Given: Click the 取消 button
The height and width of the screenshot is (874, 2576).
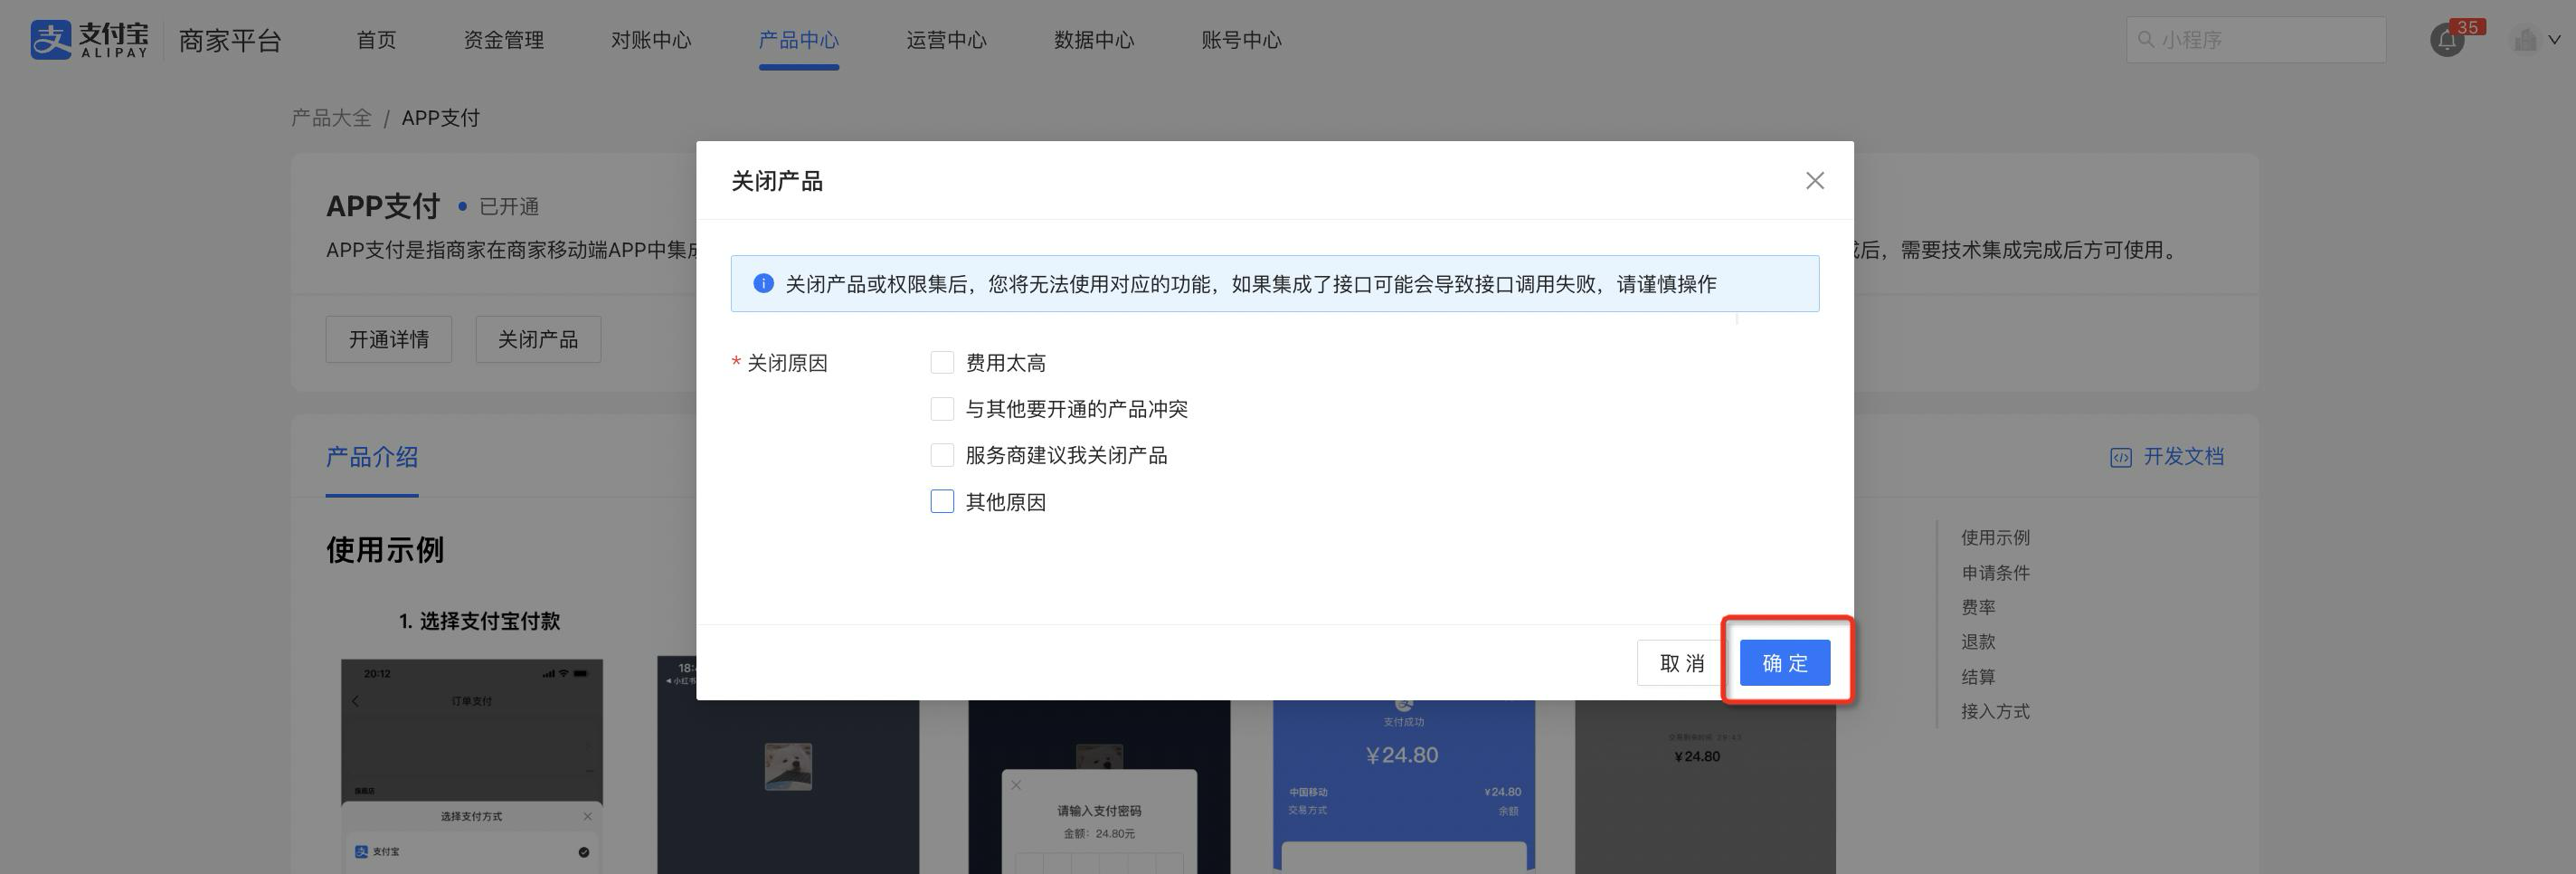Looking at the screenshot, I should click(x=1681, y=663).
